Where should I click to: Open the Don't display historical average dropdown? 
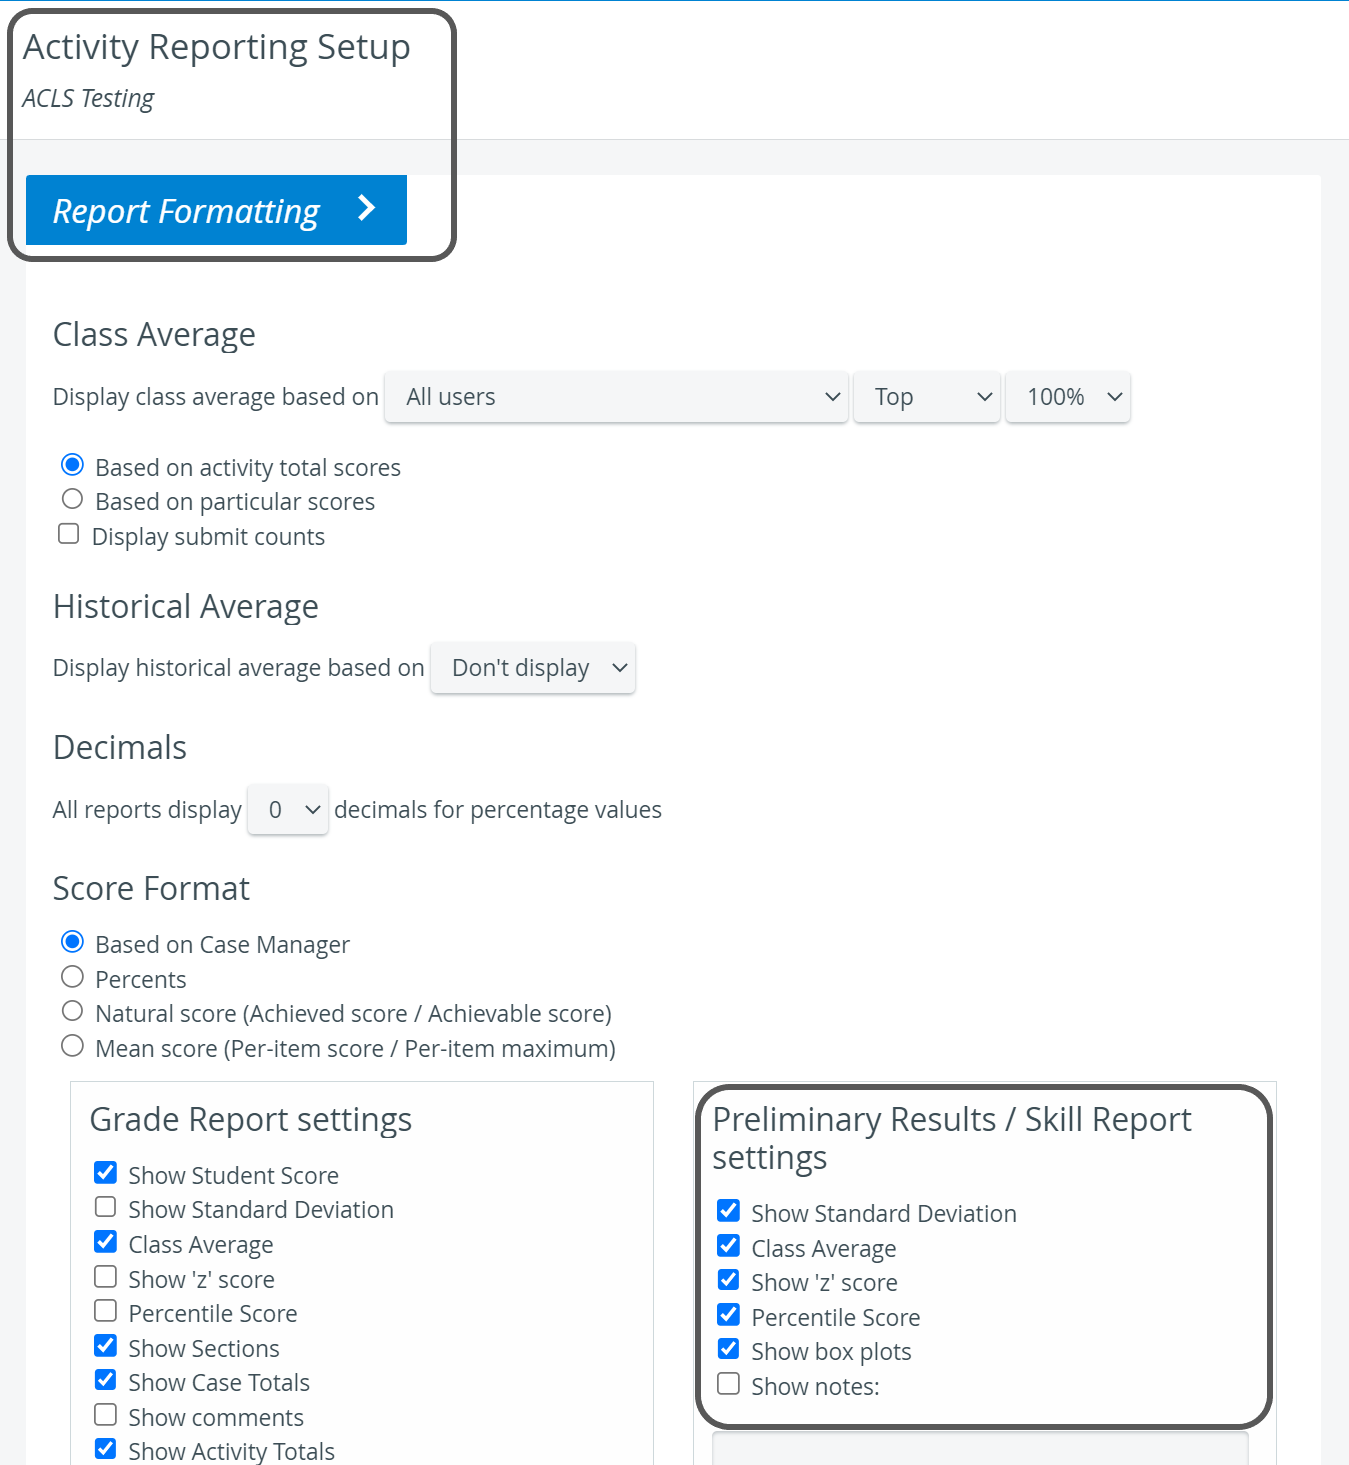coord(533,668)
